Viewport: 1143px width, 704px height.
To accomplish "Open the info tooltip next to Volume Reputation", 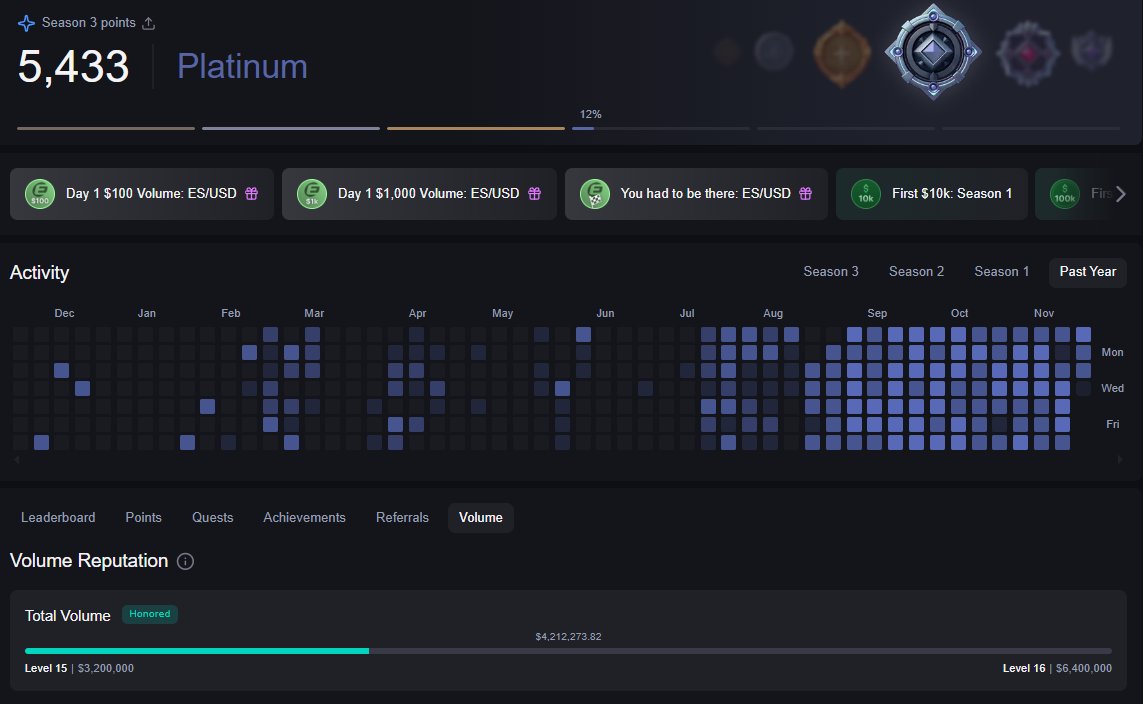I will [x=185, y=561].
